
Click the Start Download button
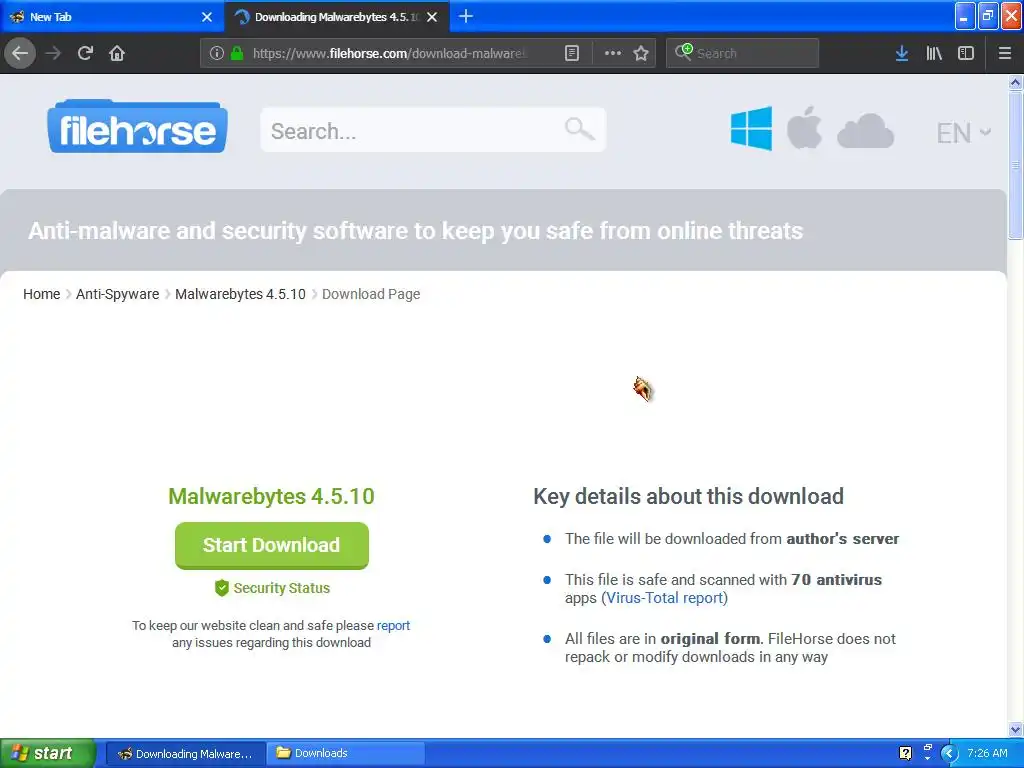click(272, 545)
